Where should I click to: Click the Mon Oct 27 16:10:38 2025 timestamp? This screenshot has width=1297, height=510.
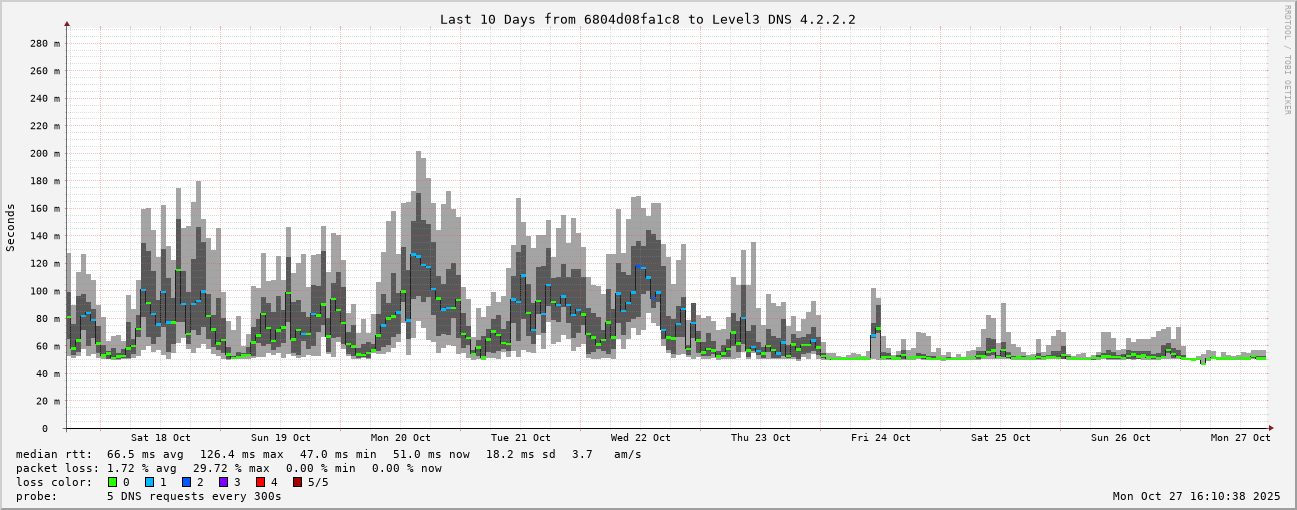click(x=1196, y=496)
